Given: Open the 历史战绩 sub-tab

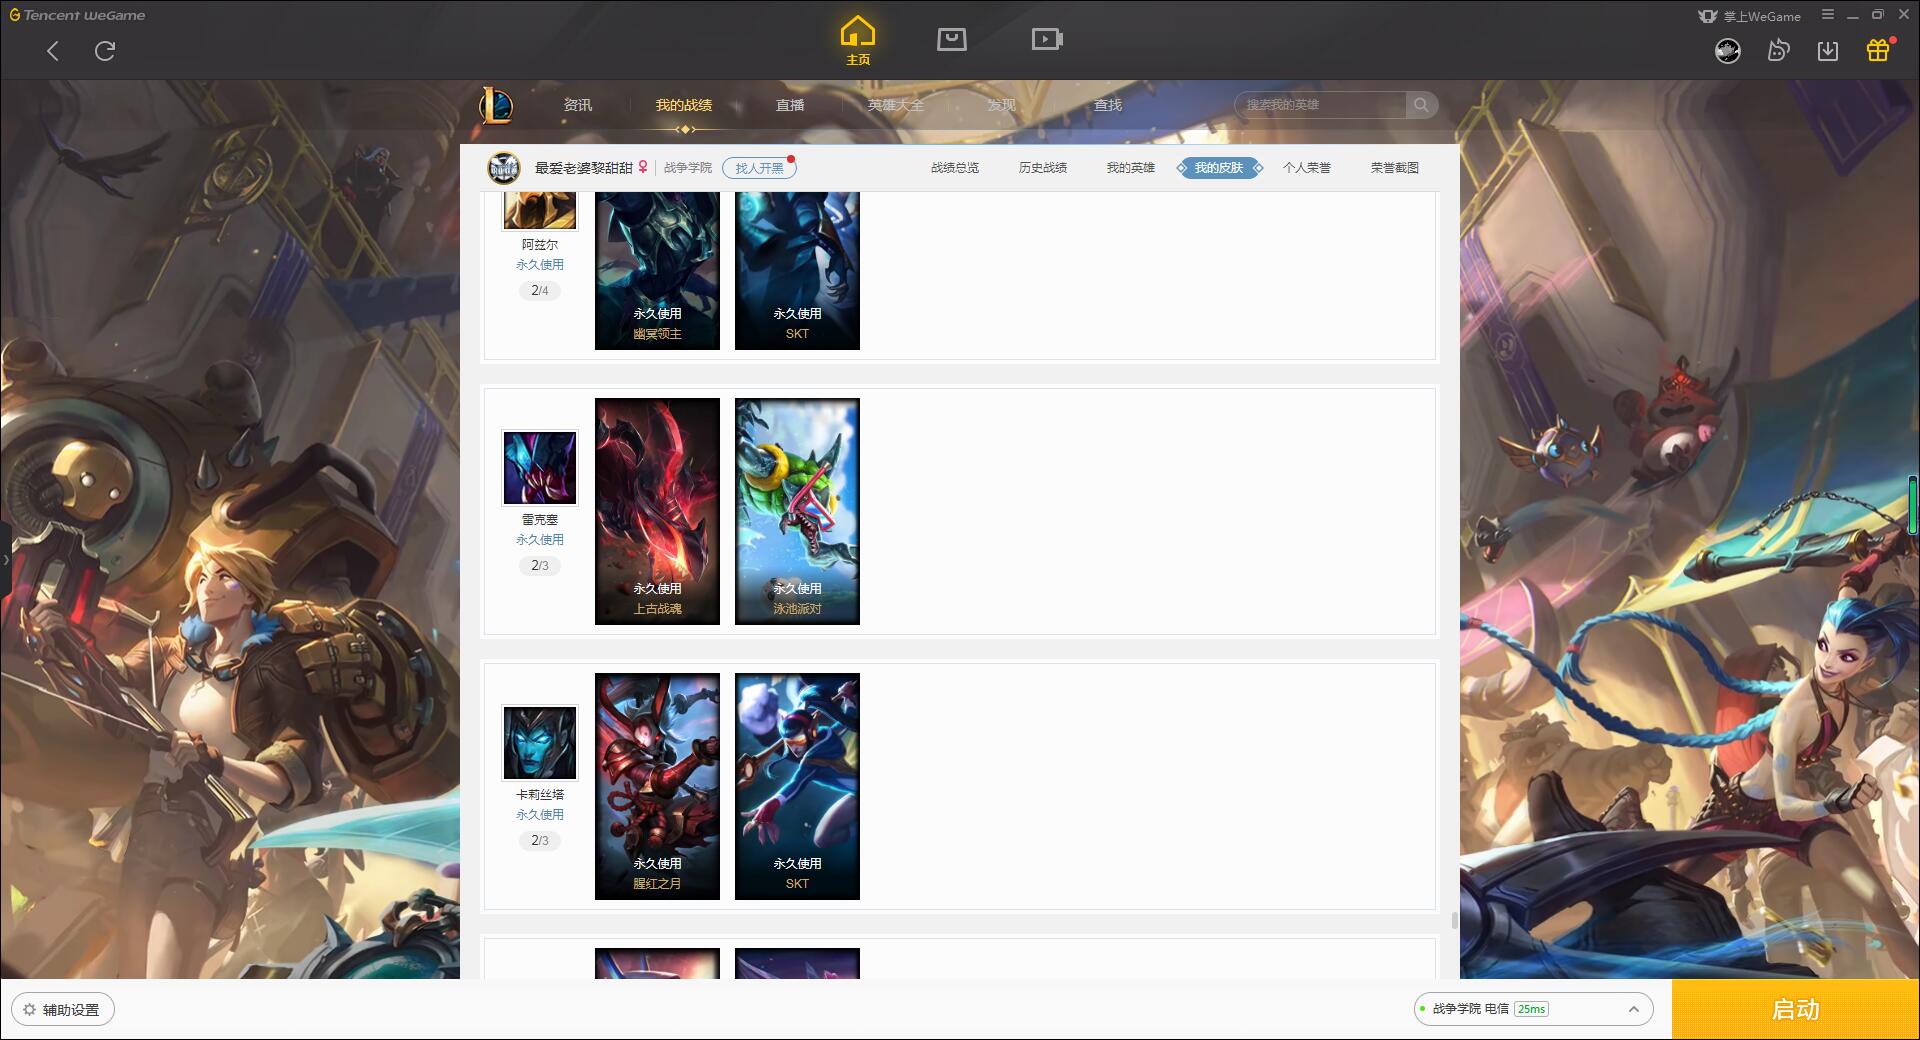Looking at the screenshot, I should pyautogui.click(x=1043, y=168).
